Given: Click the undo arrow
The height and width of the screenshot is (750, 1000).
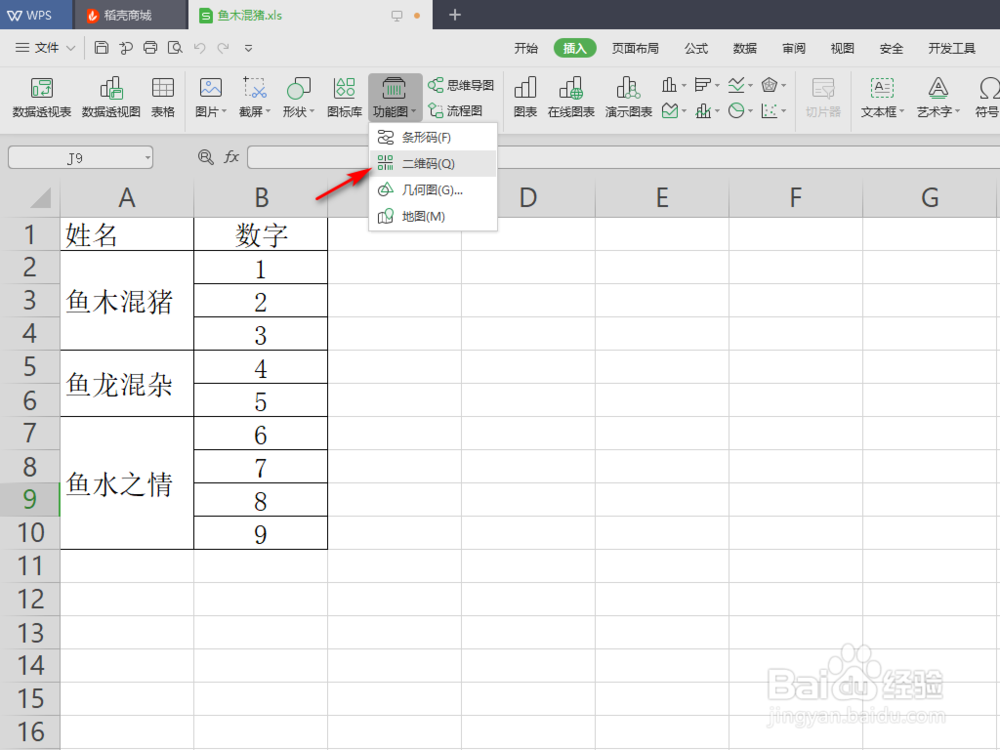Looking at the screenshot, I should pyautogui.click(x=200, y=48).
